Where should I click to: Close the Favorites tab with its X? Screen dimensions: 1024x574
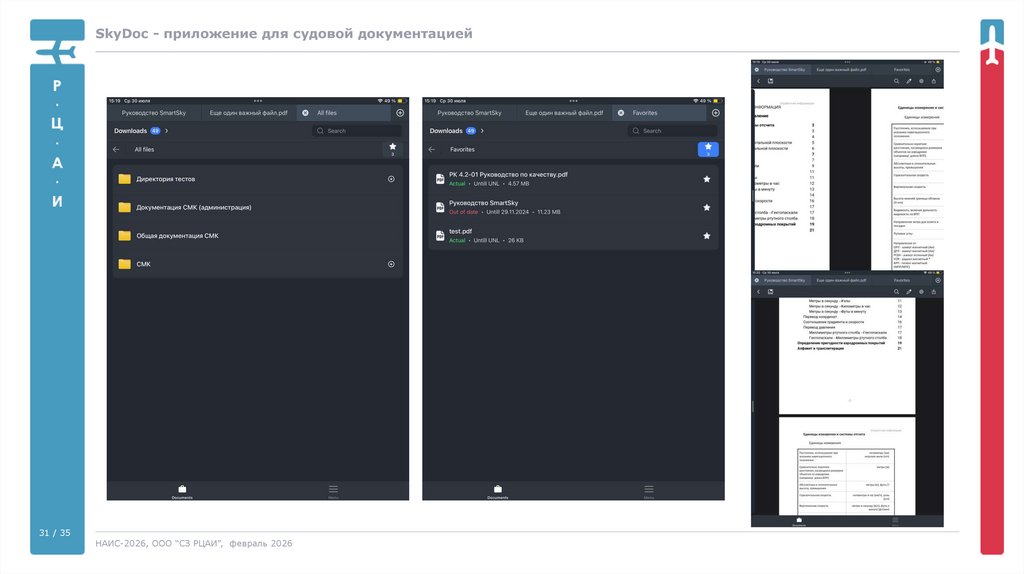coord(620,113)
